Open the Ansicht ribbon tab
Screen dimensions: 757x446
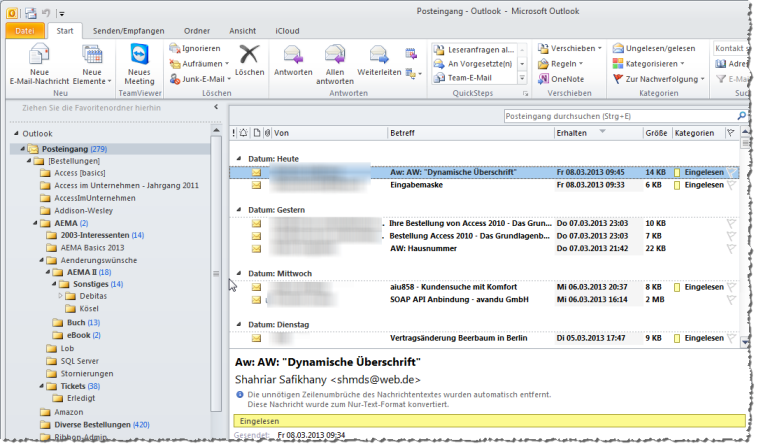[x=242, y=31]
